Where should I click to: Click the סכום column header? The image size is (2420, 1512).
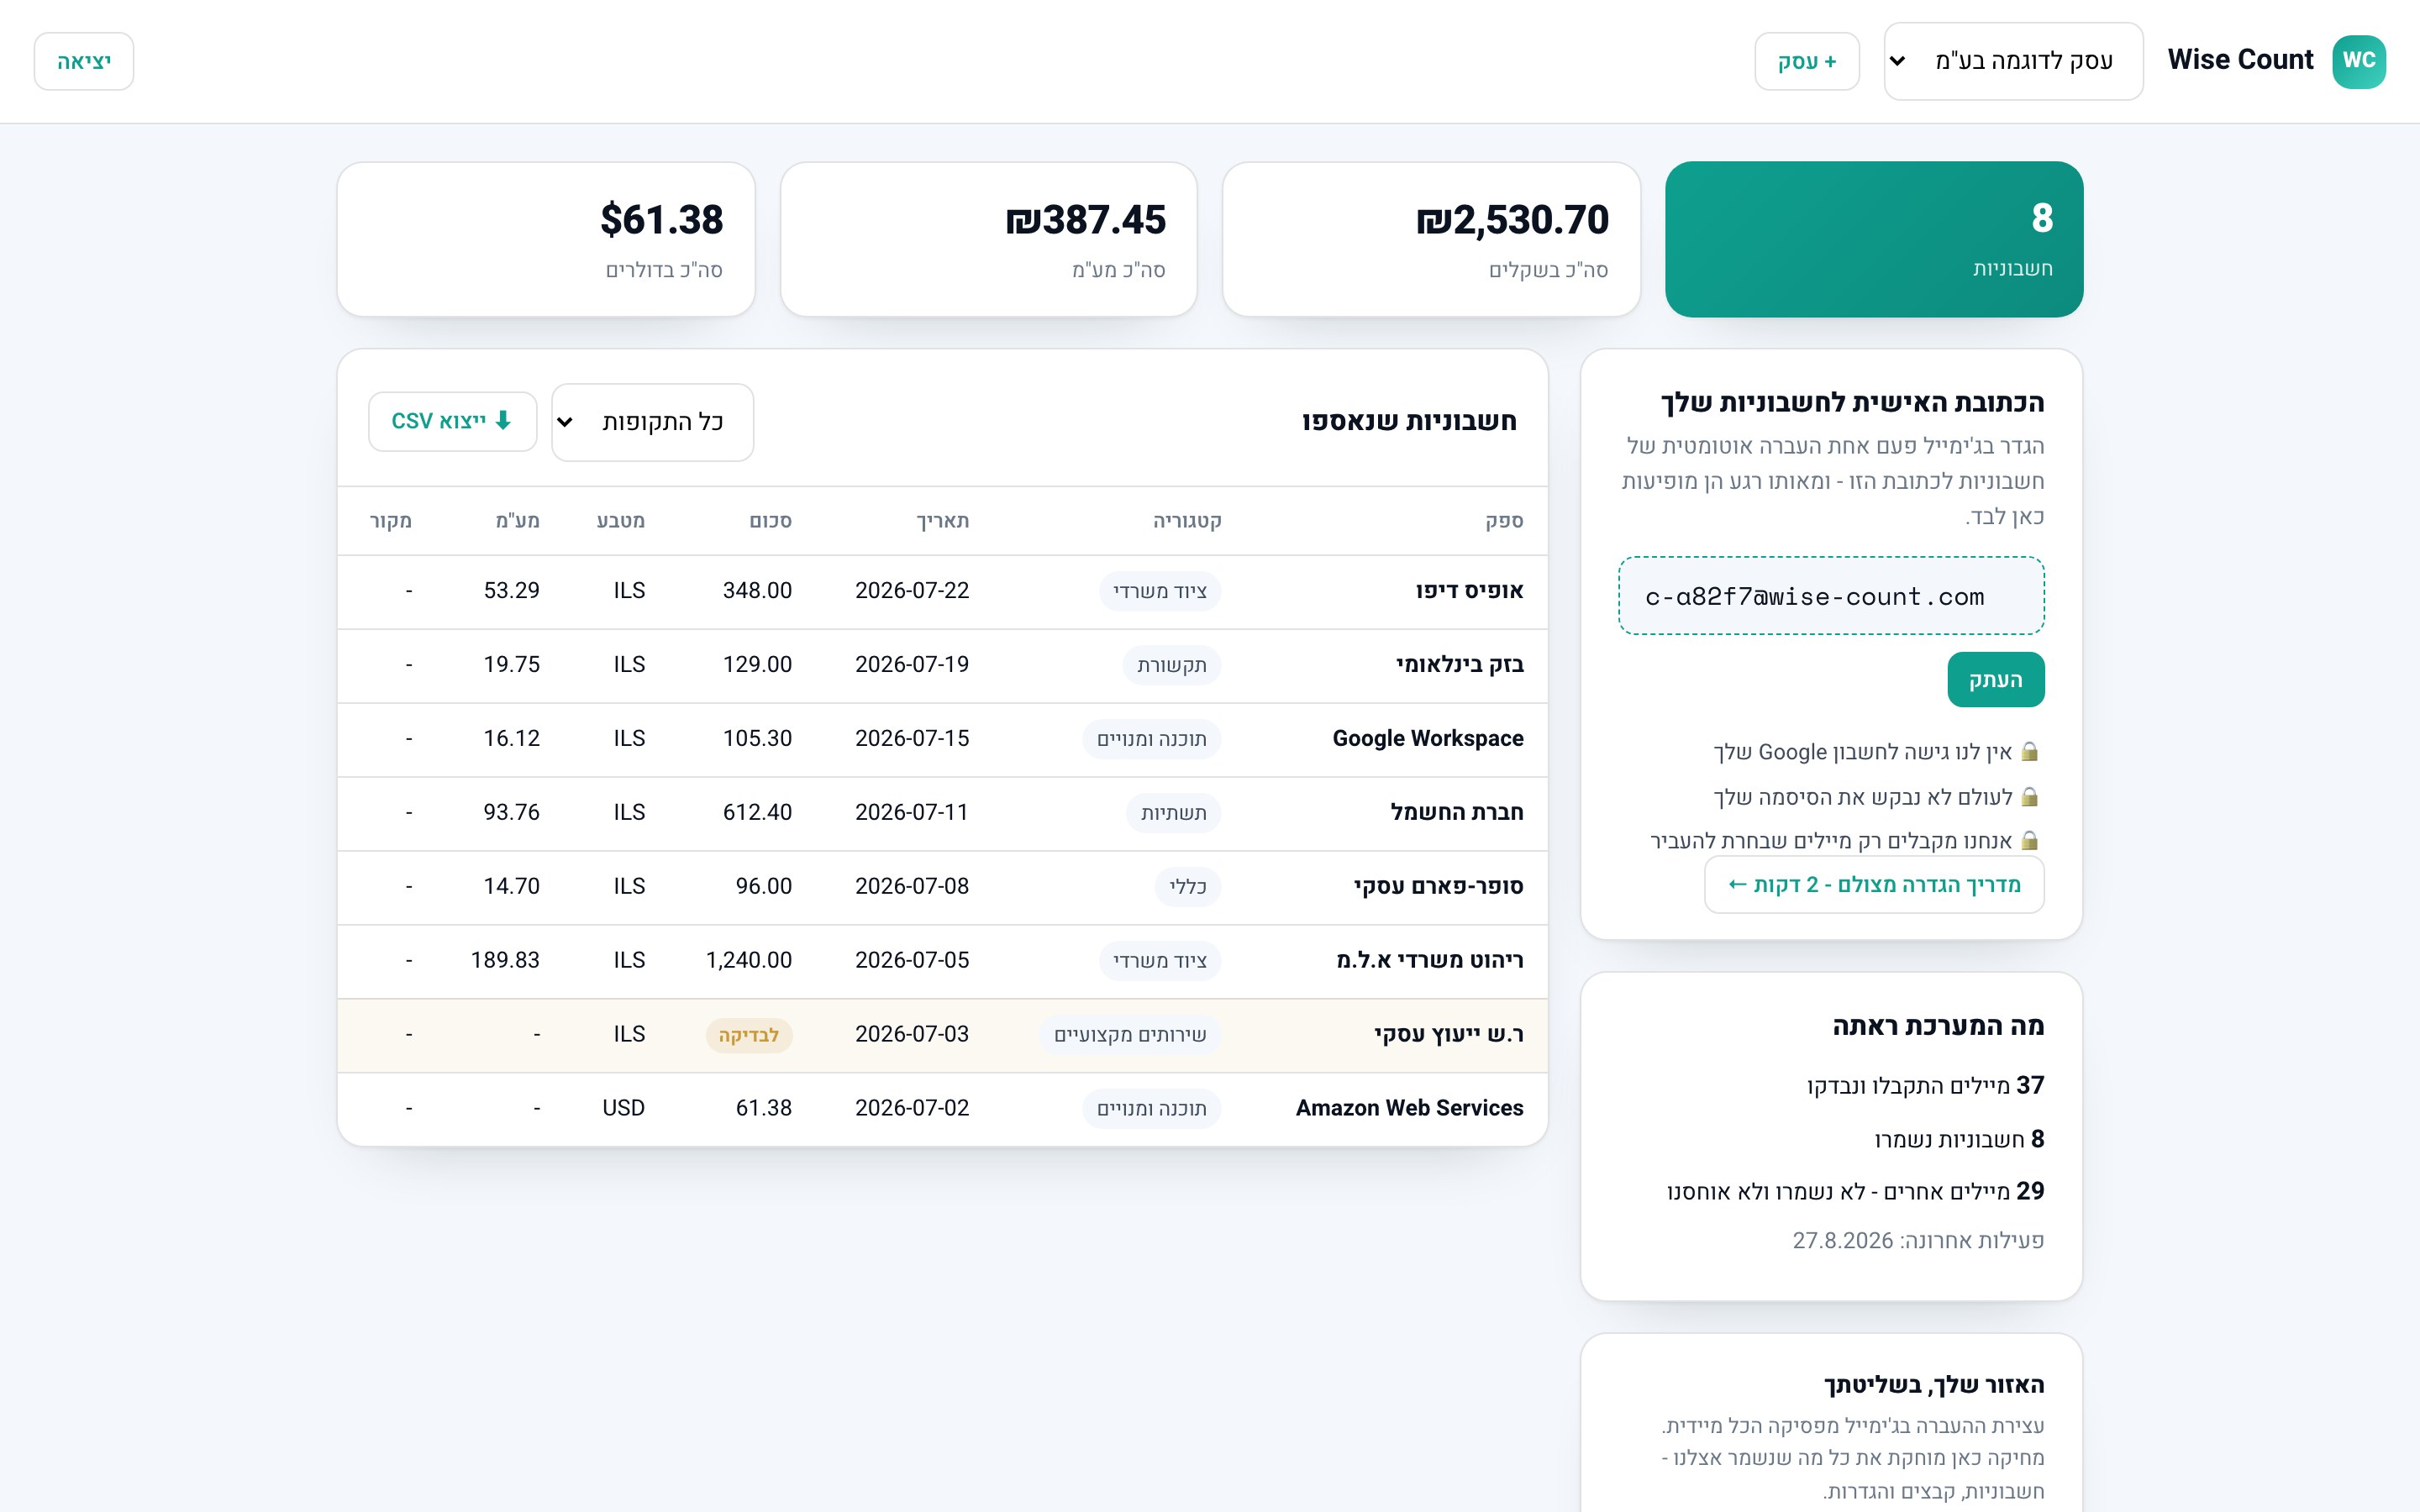770,521
